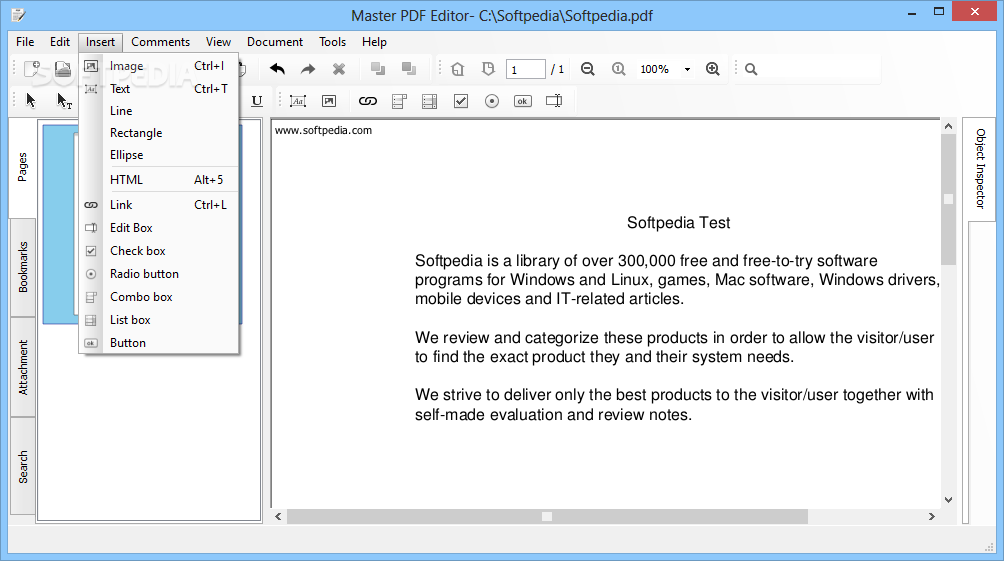Click the Send to back icon
Image resolution: width=1004 pixels, height=561 pixels.
[x=409, y=69]
